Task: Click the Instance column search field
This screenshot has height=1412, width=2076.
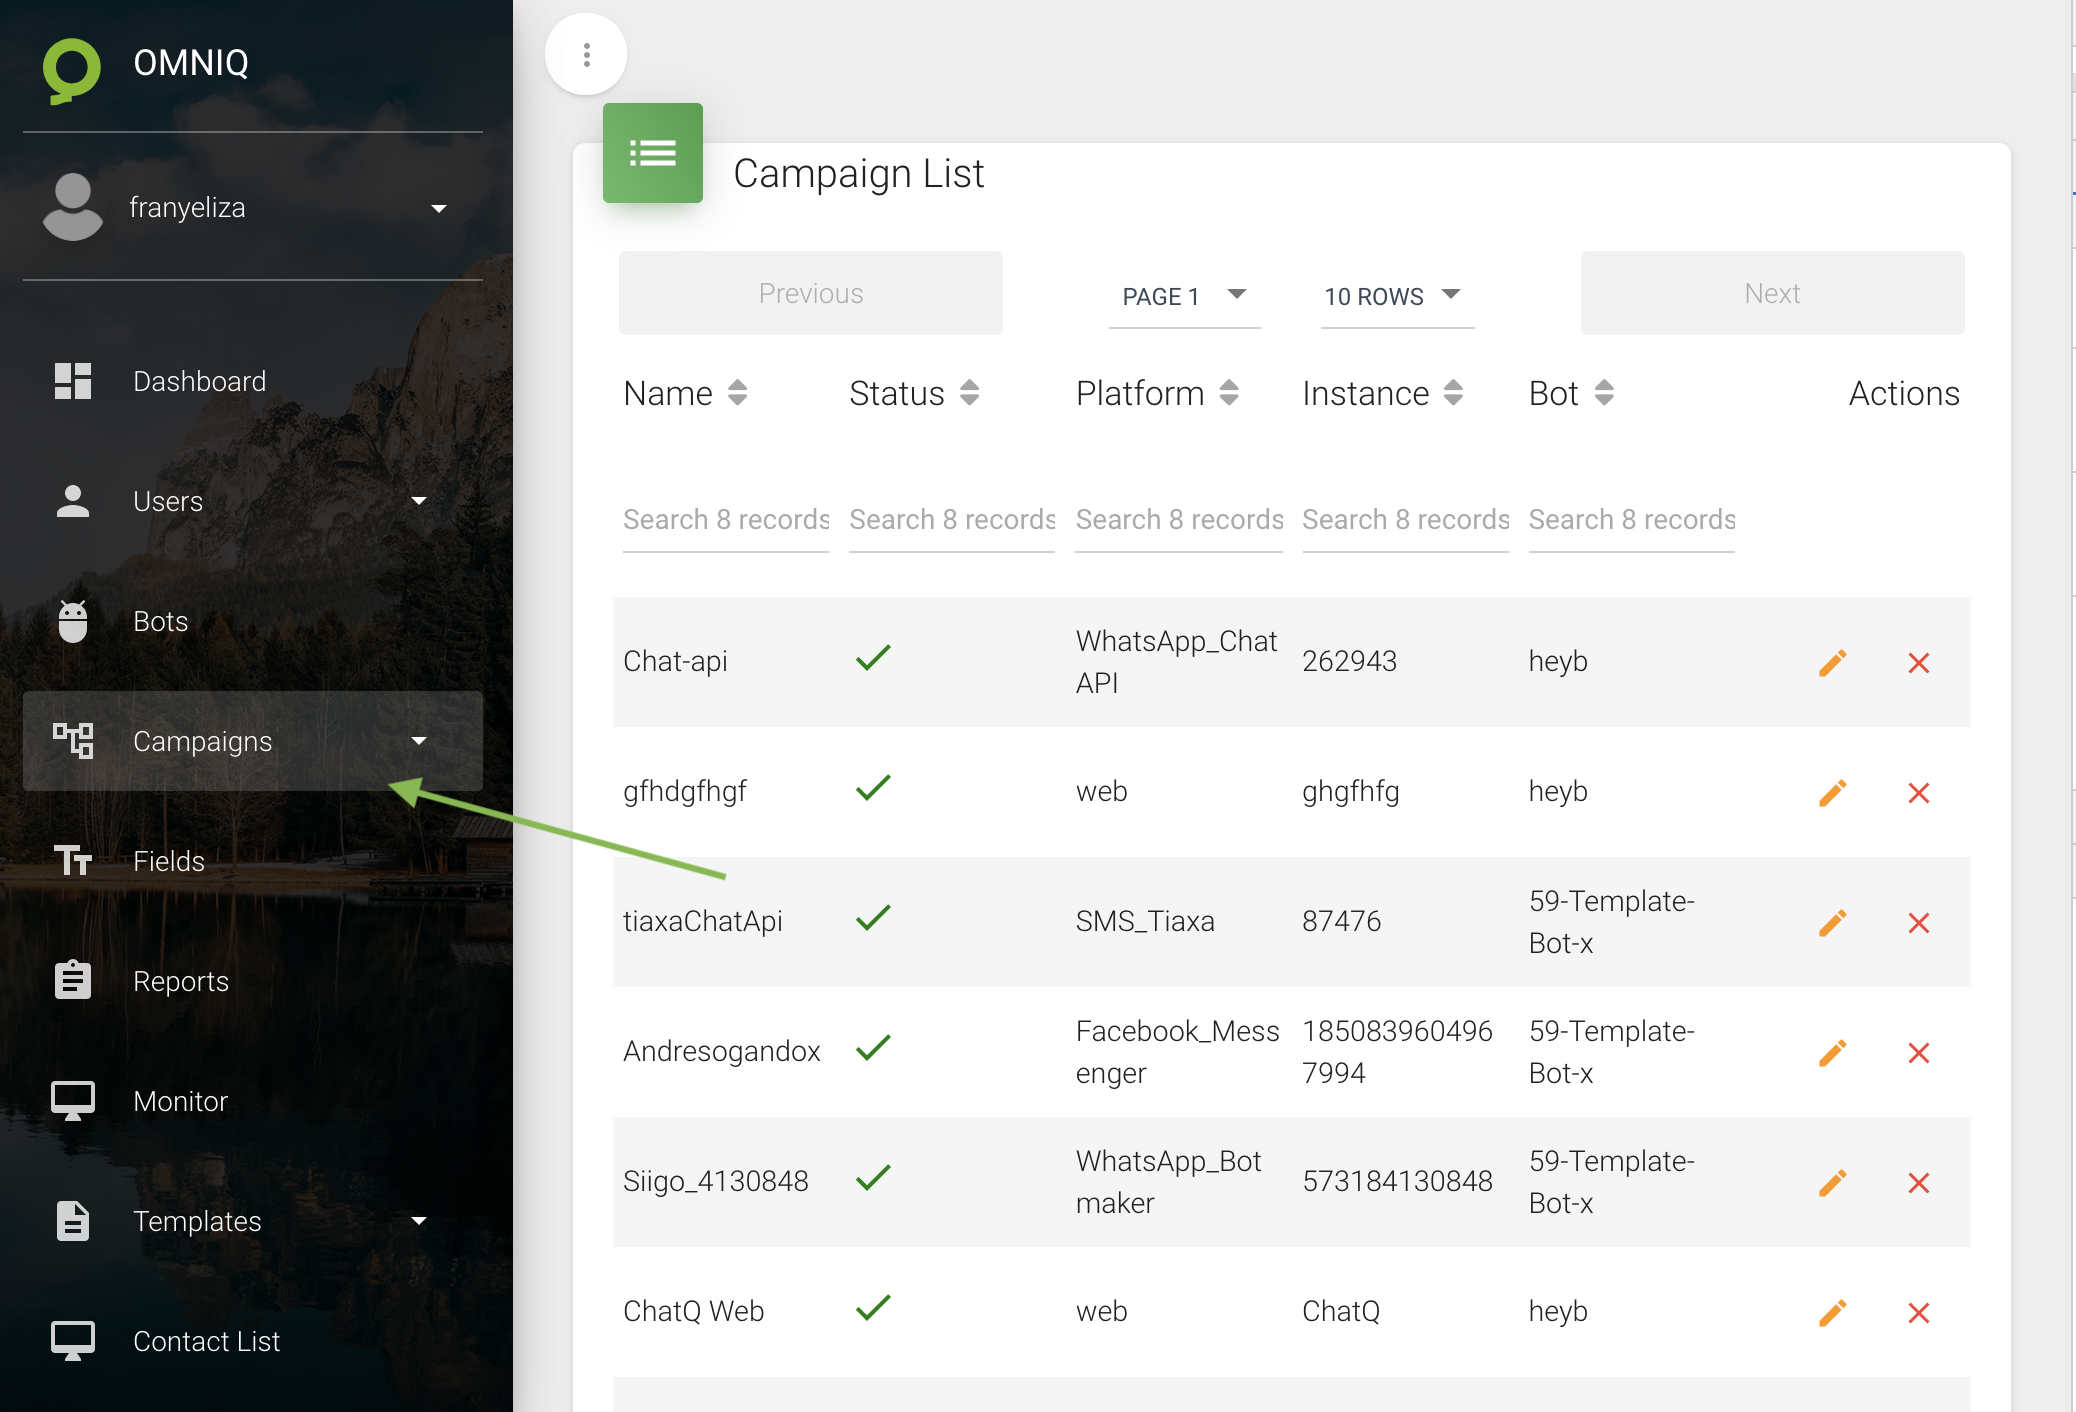Action: [x=1405, y=520]
